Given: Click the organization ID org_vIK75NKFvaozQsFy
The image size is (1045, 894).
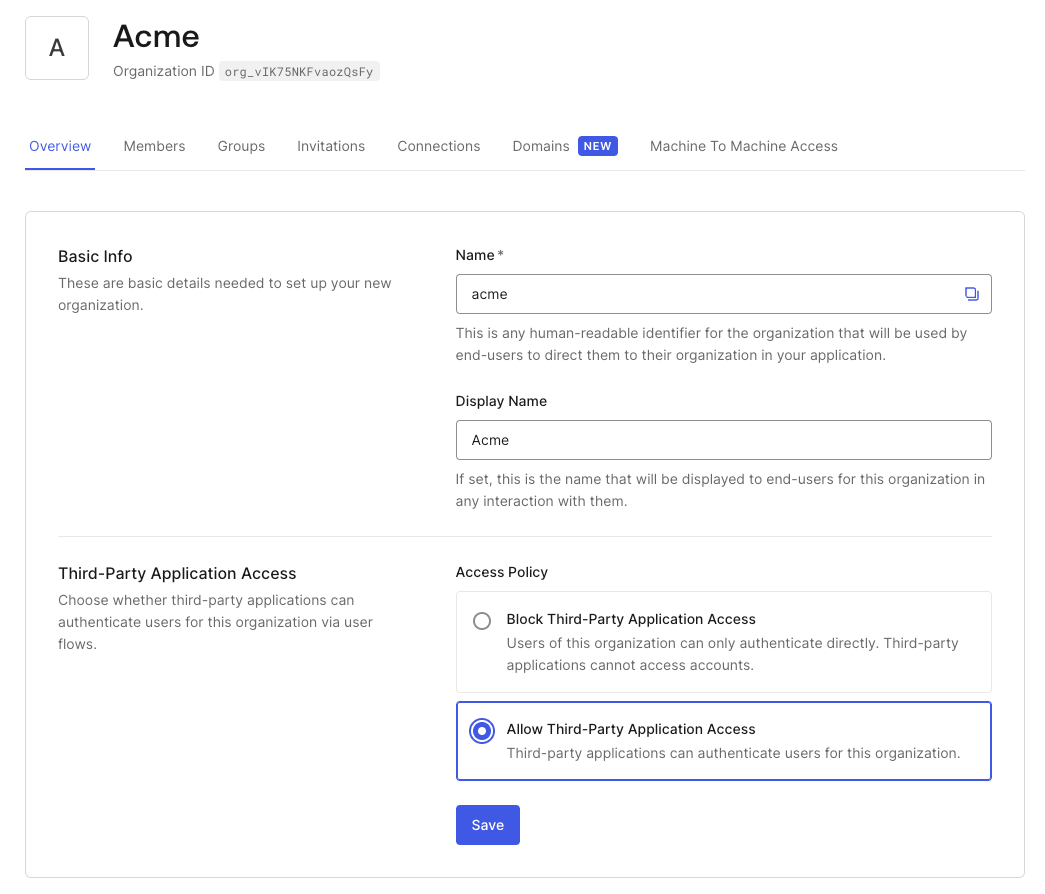Looking at the screenshot, I should (299, 71).
